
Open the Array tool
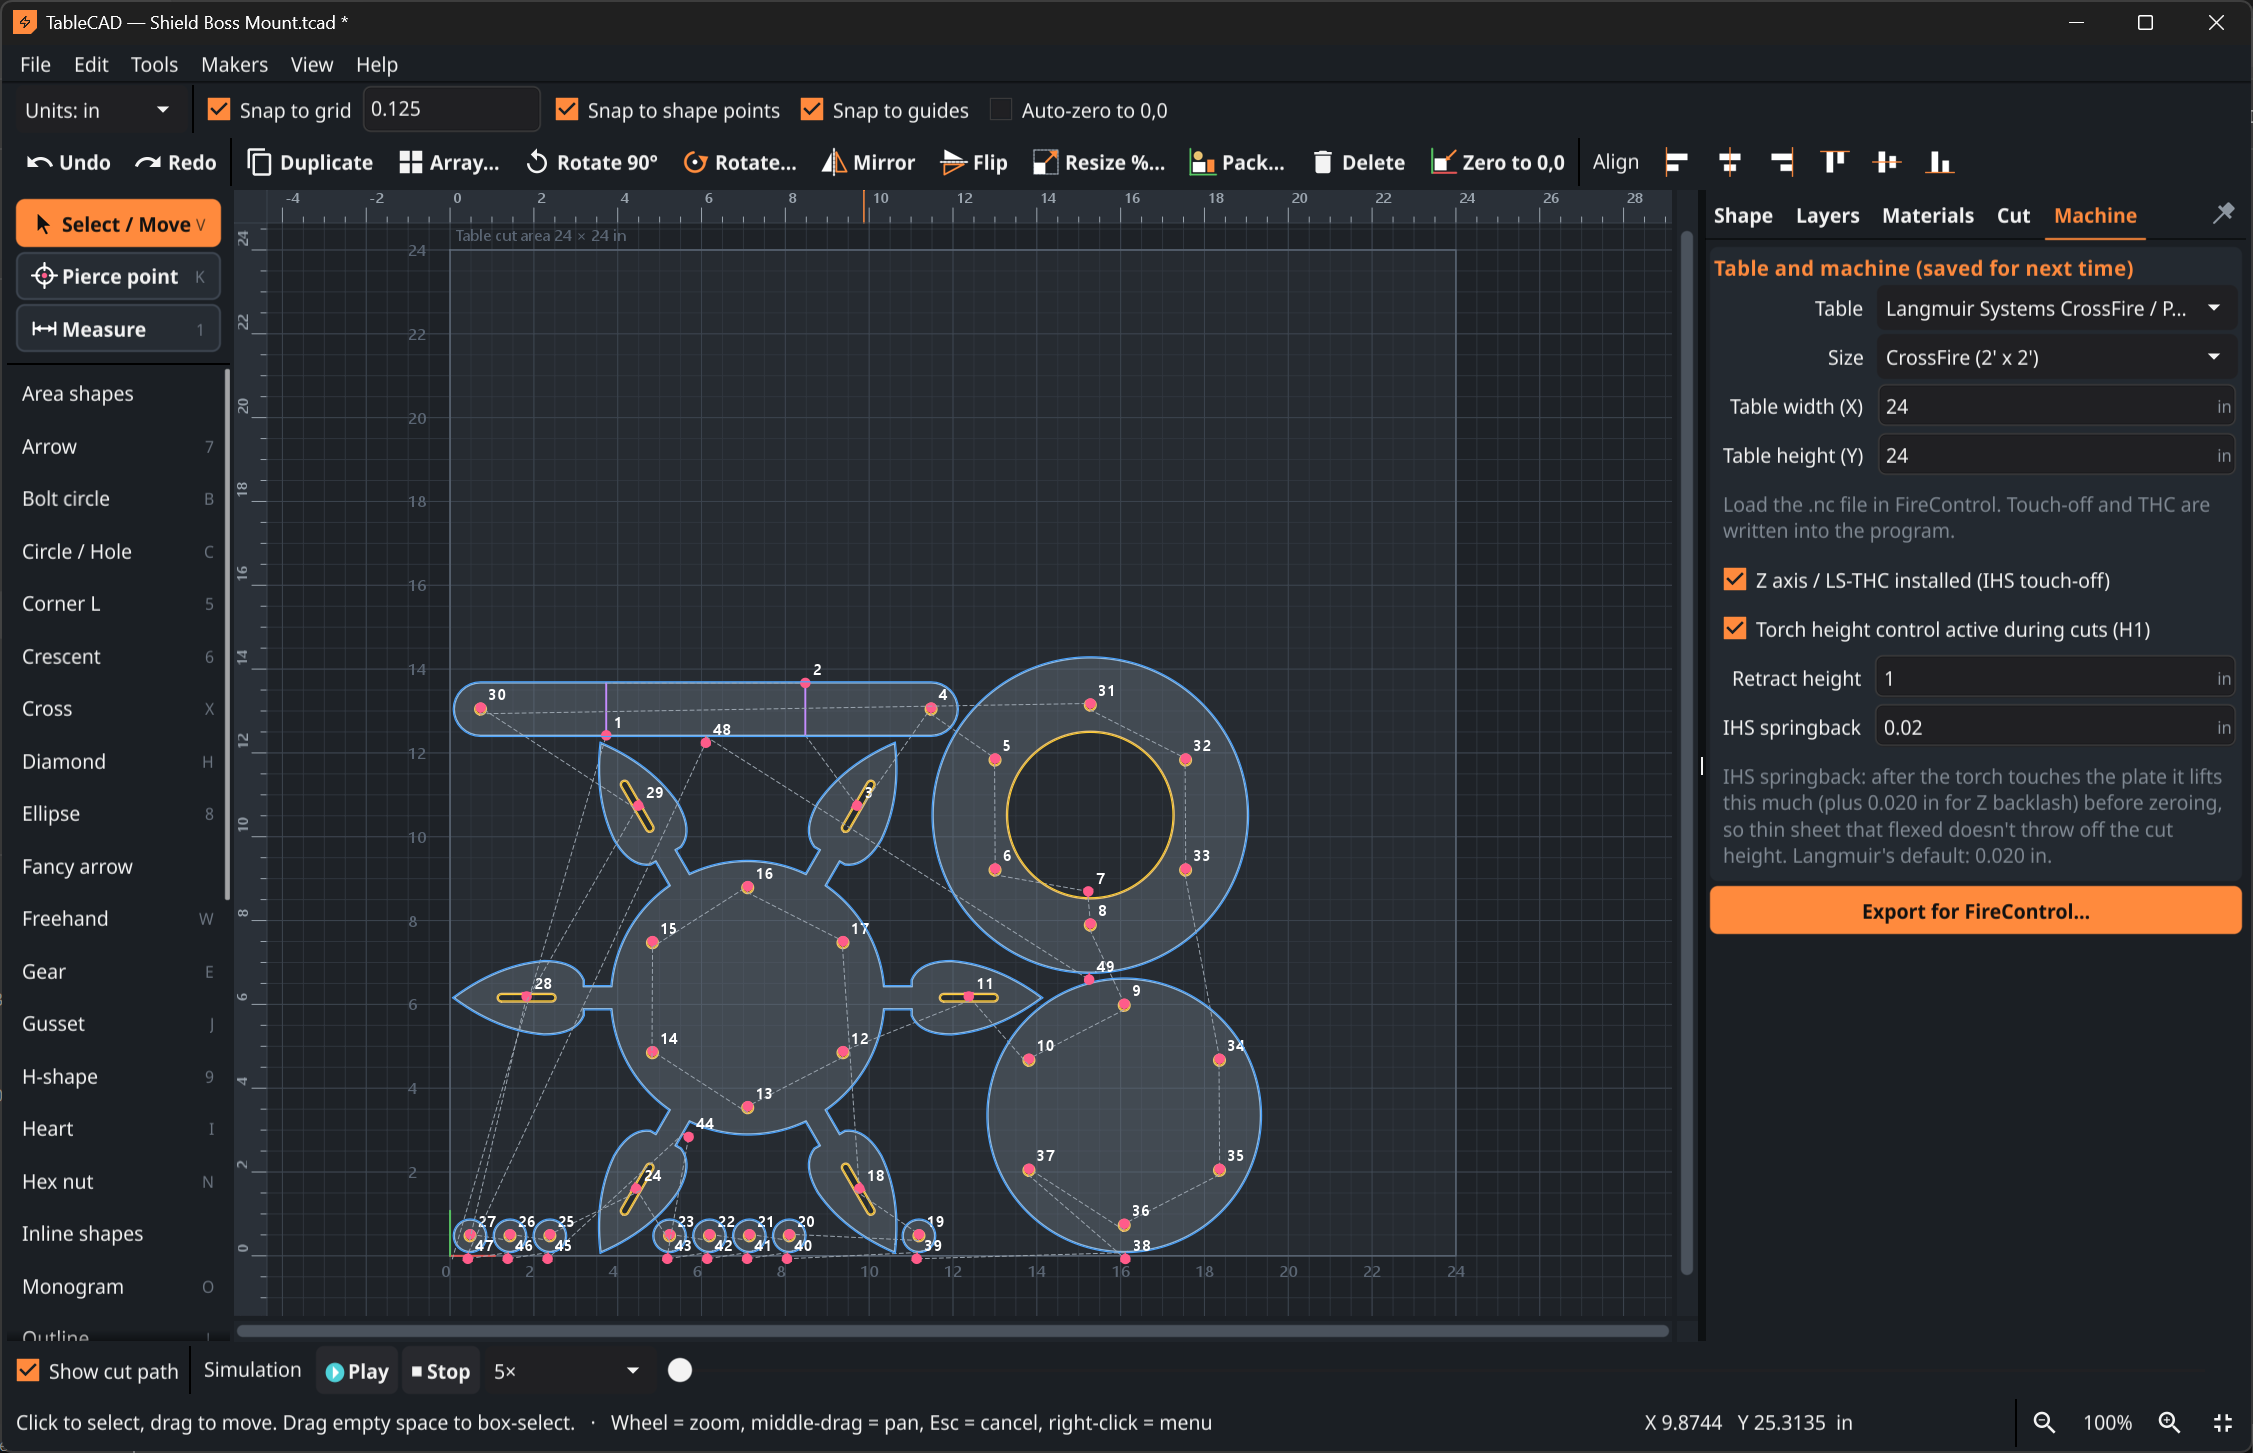click(x=449, y=162)
